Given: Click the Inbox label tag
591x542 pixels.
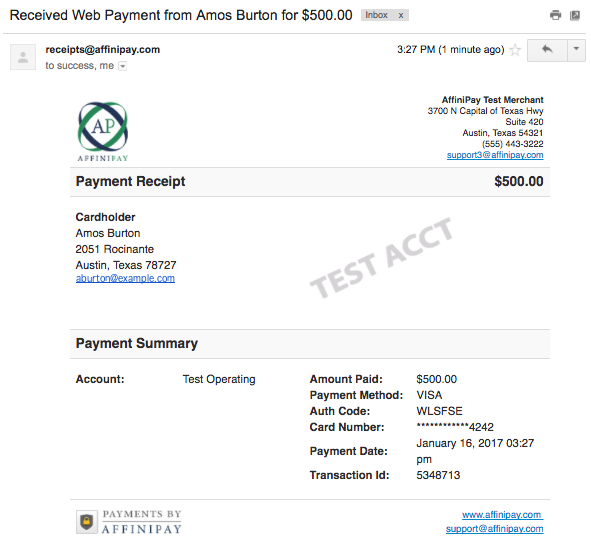Looking at the screenshot, I should [376, 15].
